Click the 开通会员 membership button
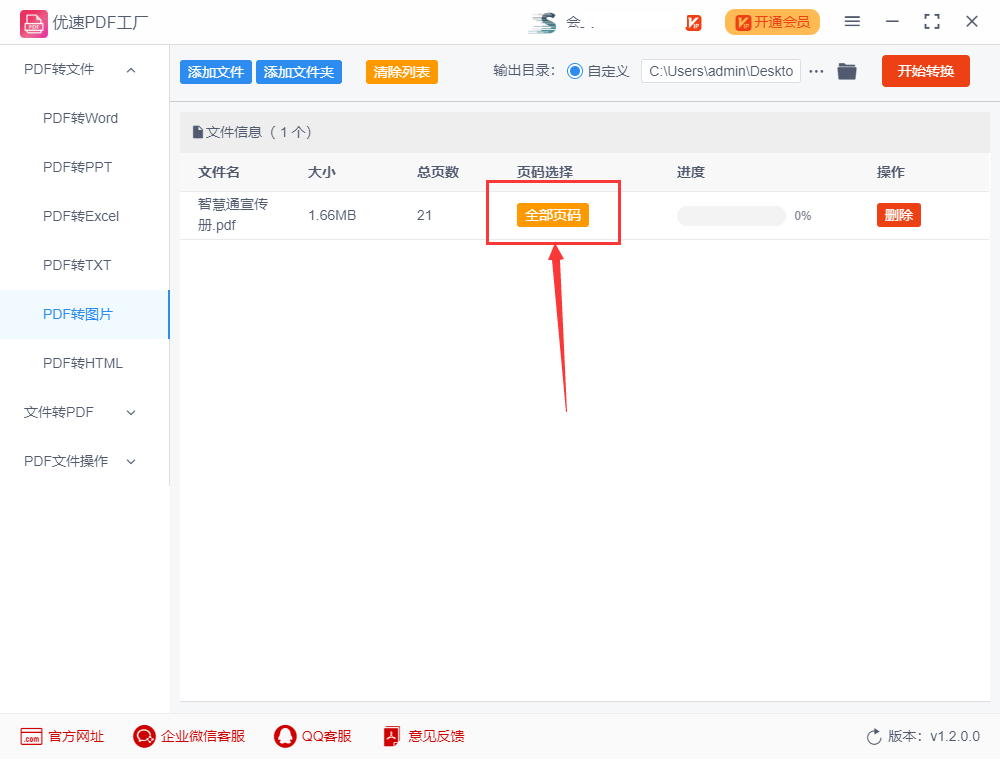This screenshot has height=760, width=1000. coord(772,22)
